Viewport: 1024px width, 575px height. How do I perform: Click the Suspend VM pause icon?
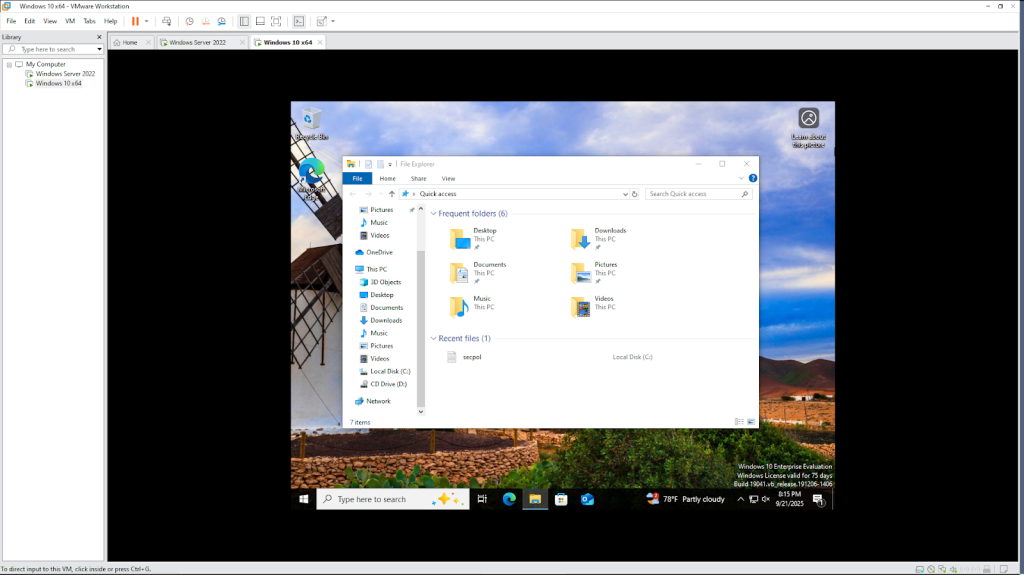(x=135, y=21)
